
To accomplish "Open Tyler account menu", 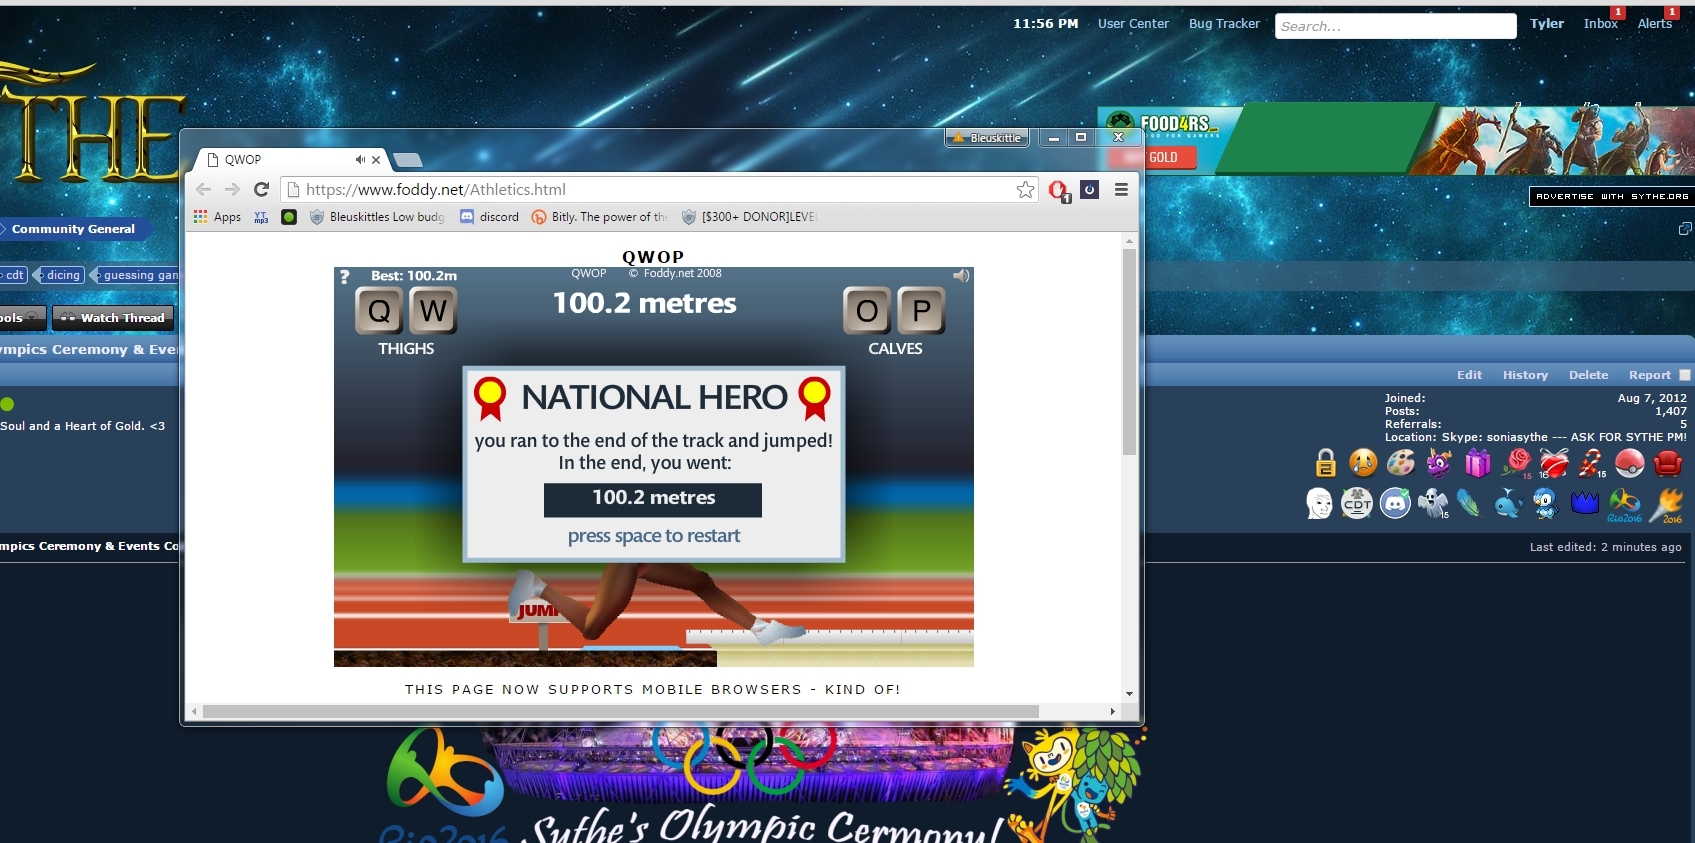I will click(1547, 24).
